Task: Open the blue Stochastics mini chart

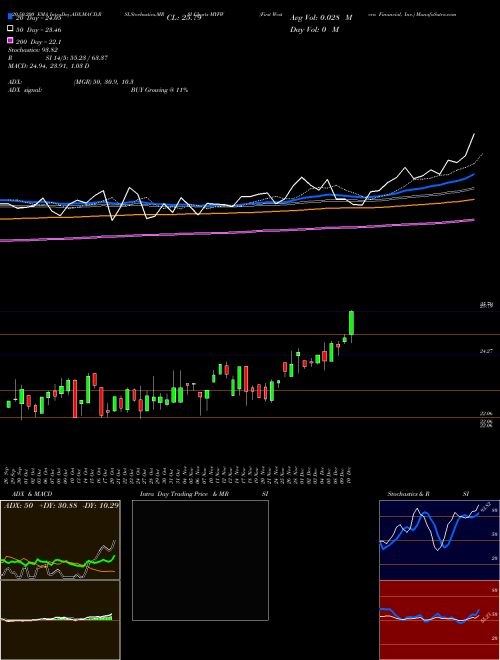Action: [x=439, y=540]
